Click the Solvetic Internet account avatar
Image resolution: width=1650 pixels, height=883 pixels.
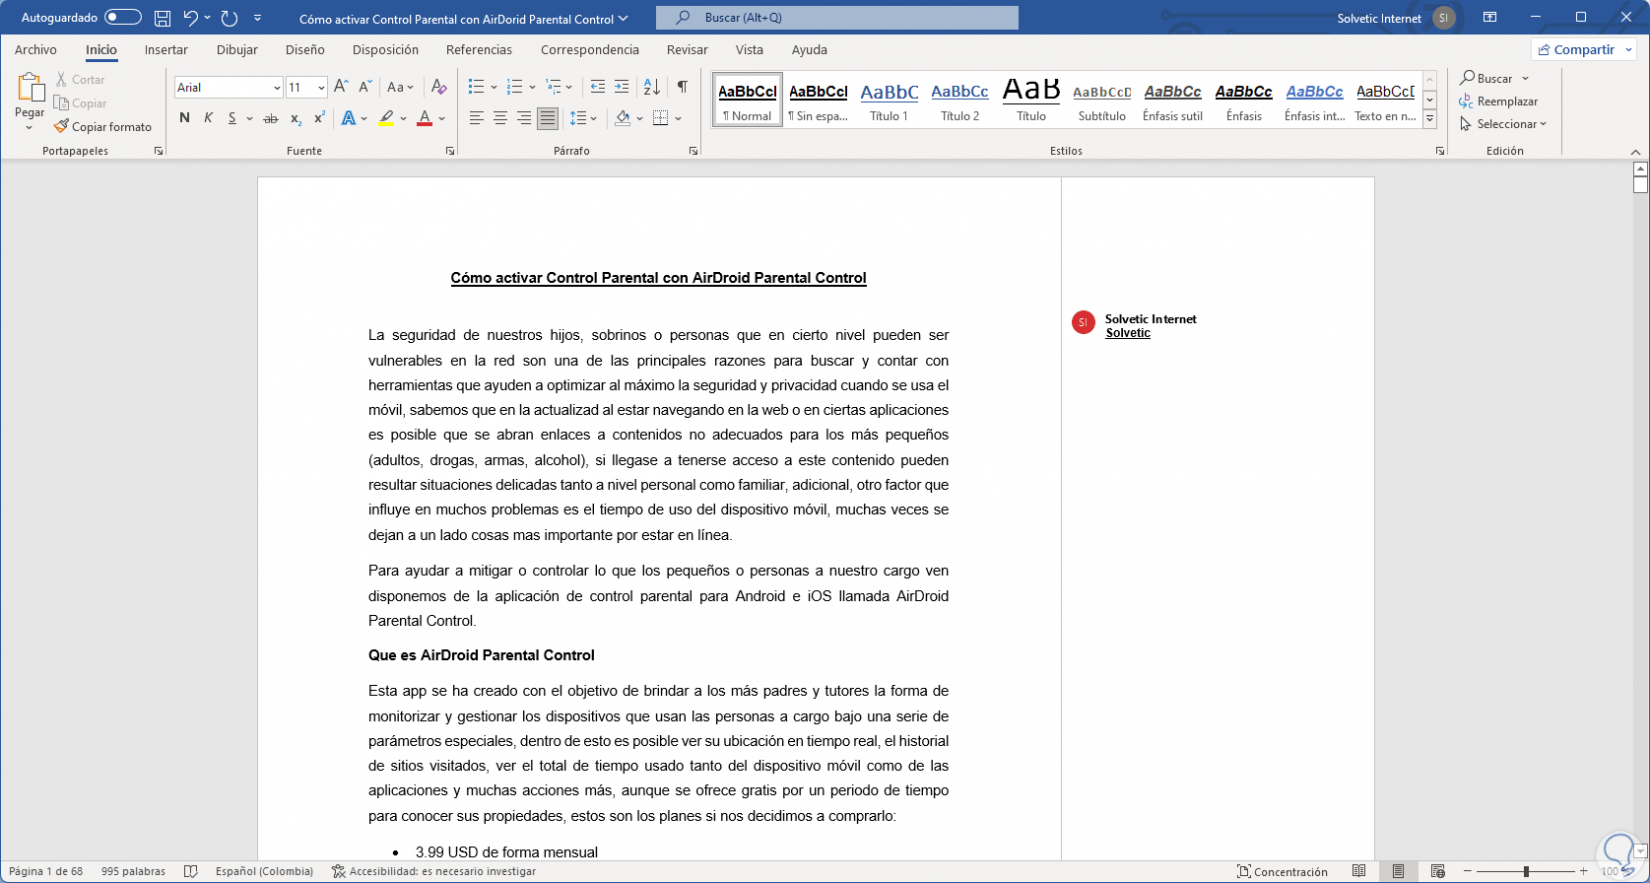click(x=1443, y=18)
